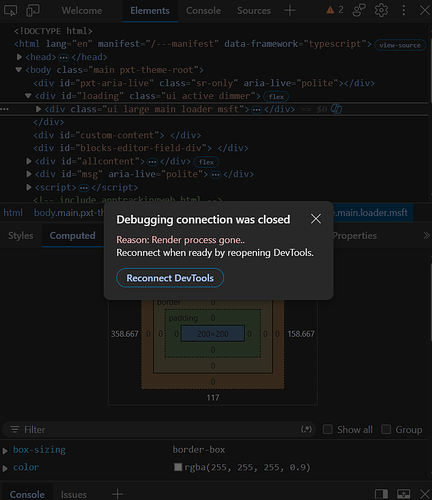The width and height of the screenshot is (432, 500).
Task: Select the blocks-editor-field-div row
Action: coord(141,148)
